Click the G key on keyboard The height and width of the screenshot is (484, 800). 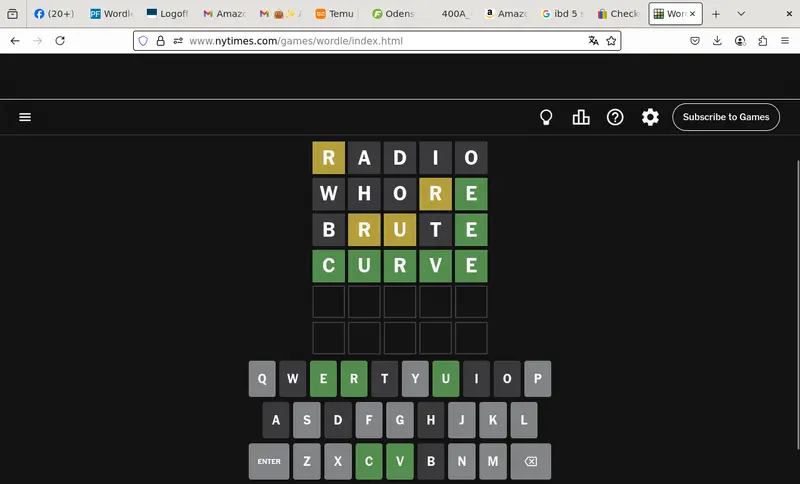[400, 420]
